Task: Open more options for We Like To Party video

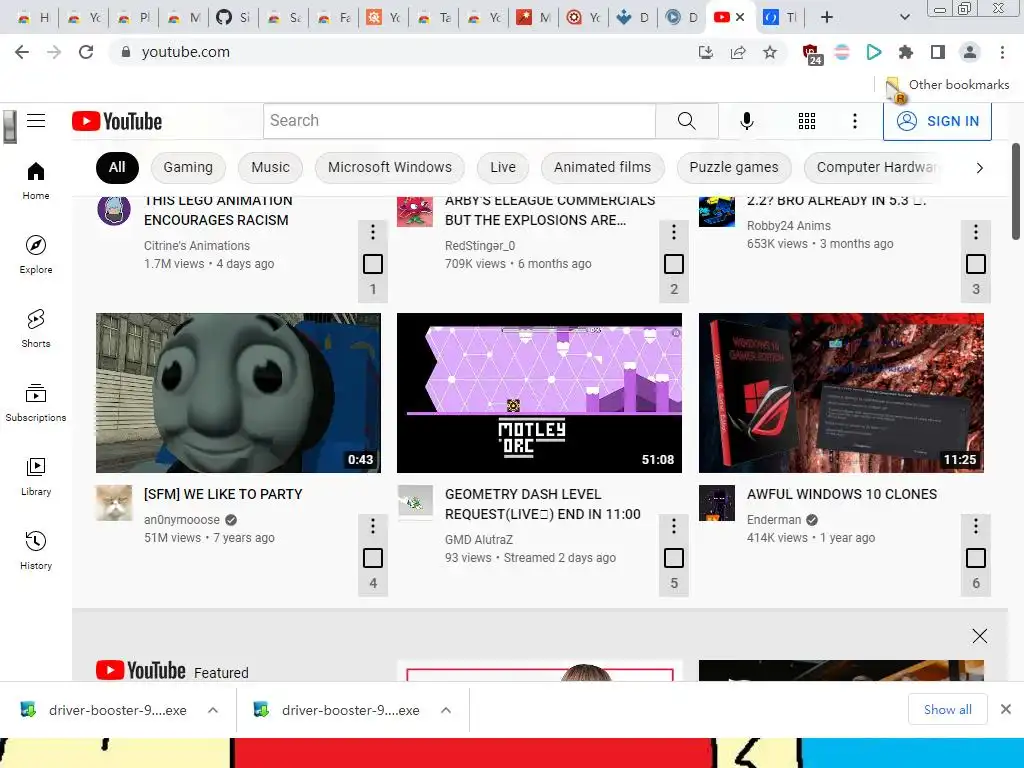Action: [373, 525]
